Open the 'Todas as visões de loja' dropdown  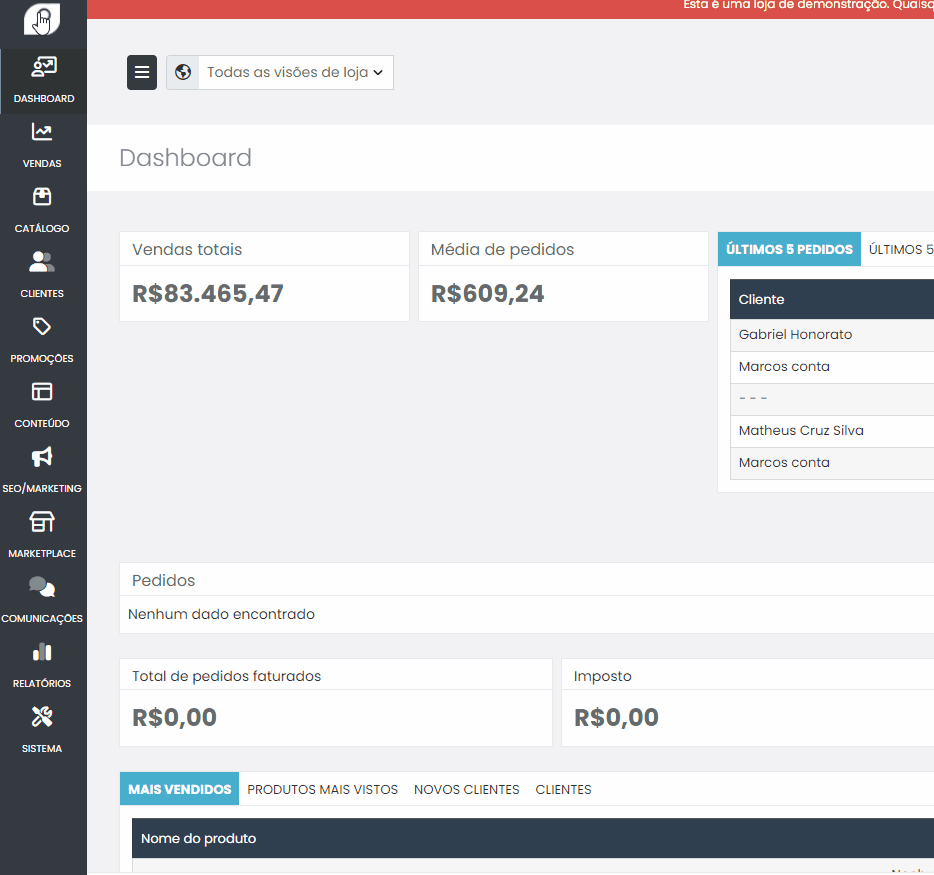click(295, 73)
